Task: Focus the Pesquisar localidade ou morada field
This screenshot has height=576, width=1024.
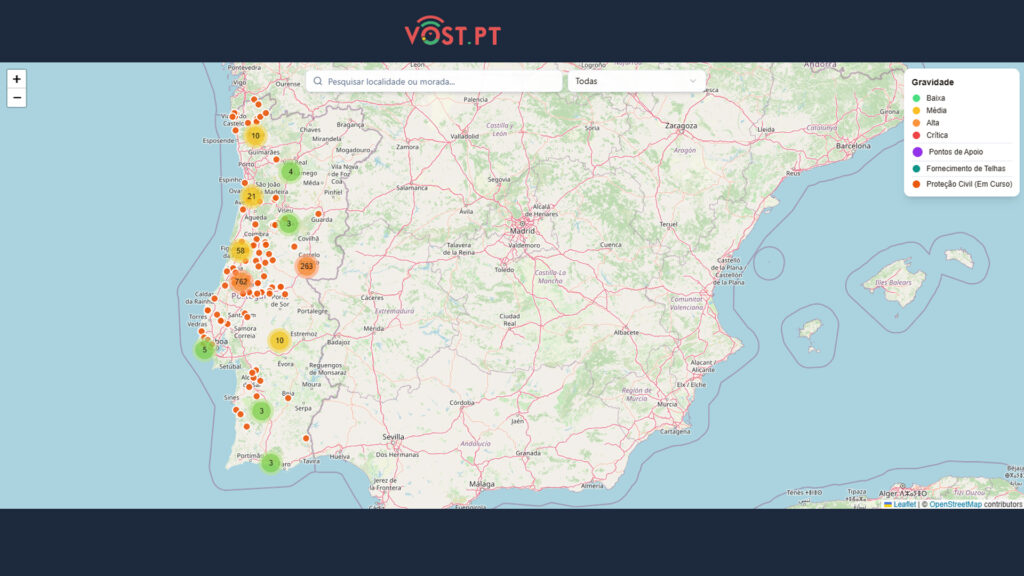Action: pos(440,81)
